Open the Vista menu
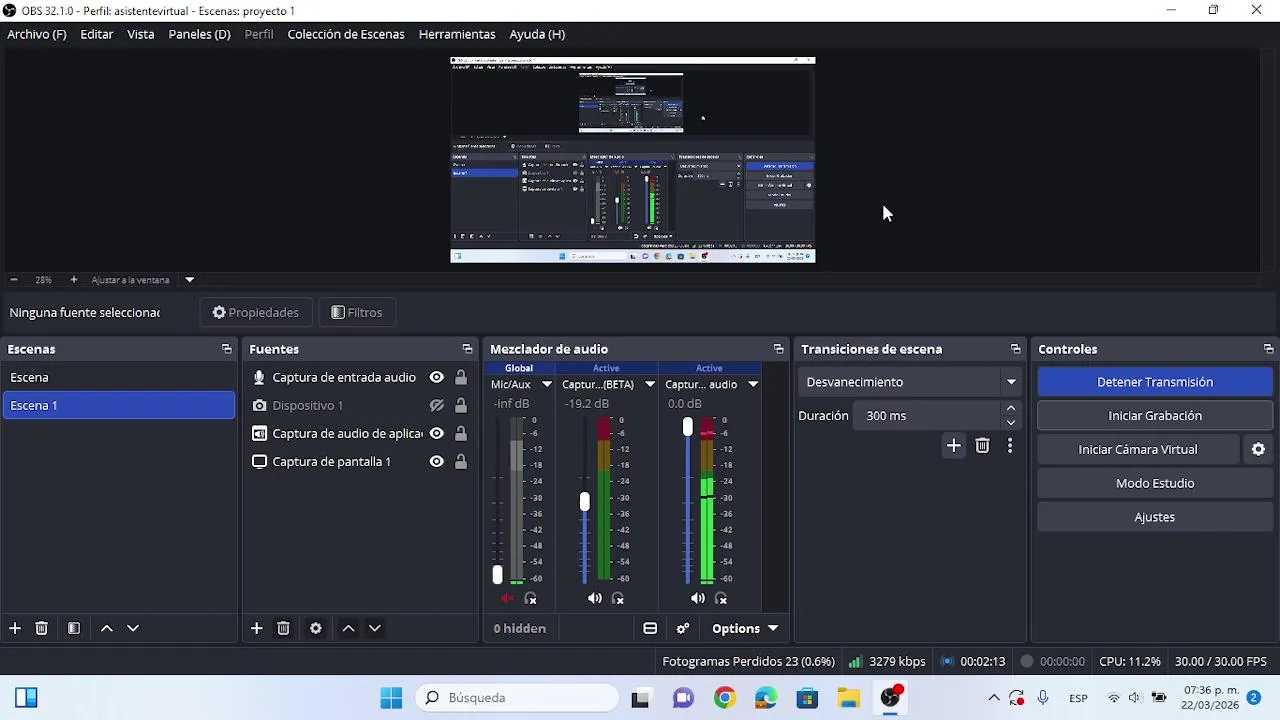Image resolution: width=1280 pixels, height=720 pixels. pos(141,34)
